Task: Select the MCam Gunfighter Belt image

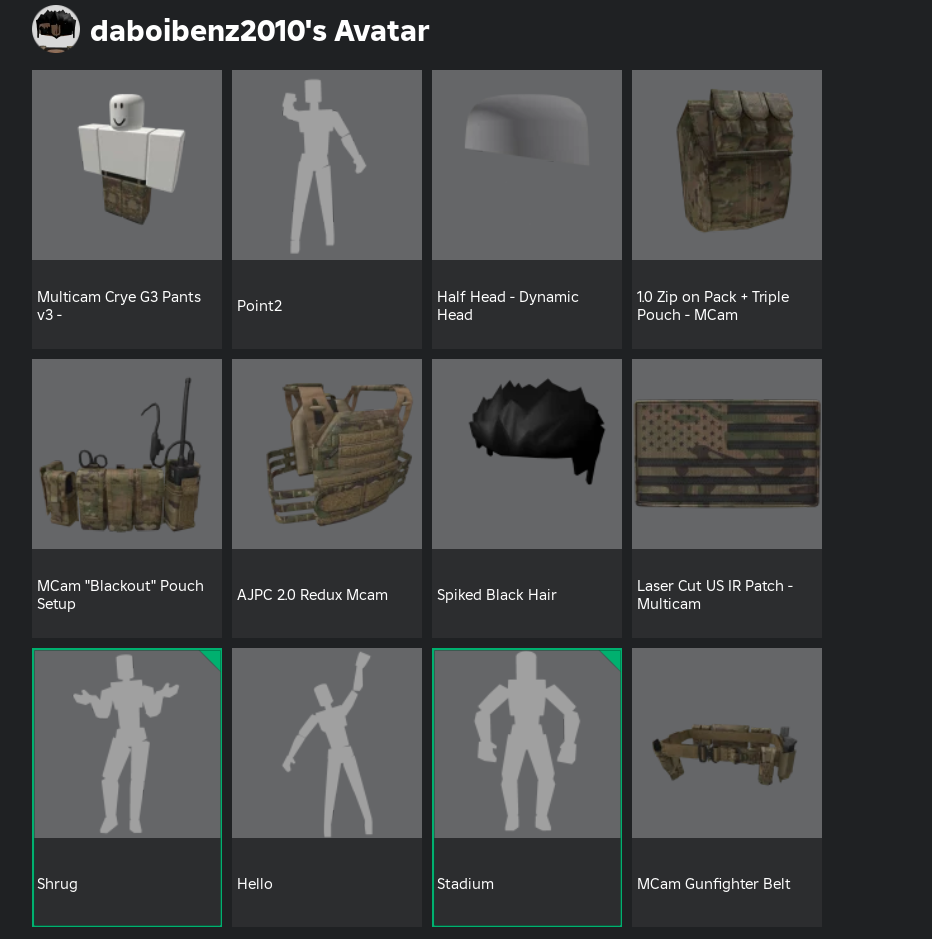Action: [x=727, y=743]
